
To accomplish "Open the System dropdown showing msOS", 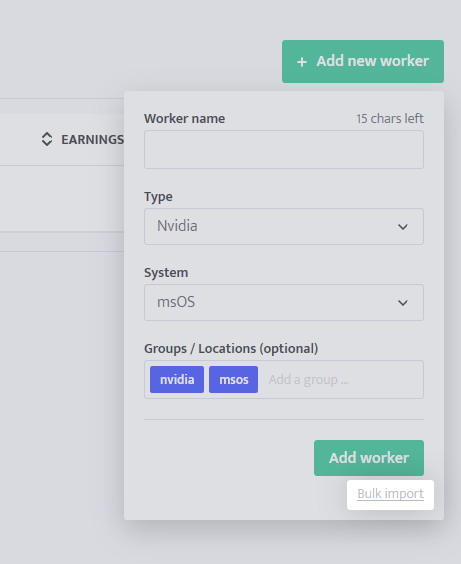I will [284, 302].
